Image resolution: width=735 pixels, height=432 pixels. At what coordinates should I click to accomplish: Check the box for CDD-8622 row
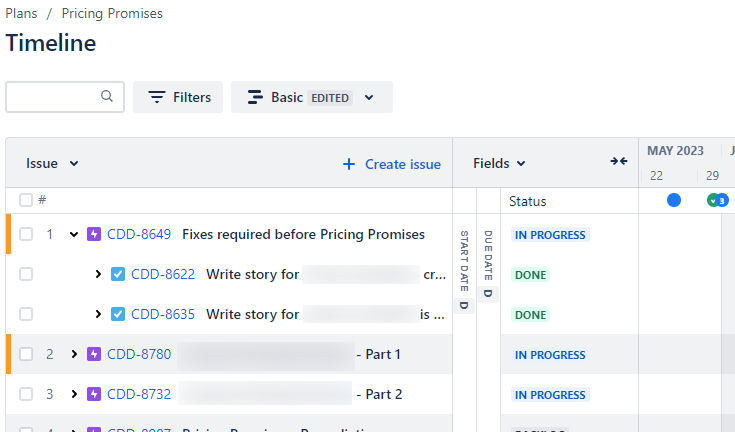coord(26,274)
